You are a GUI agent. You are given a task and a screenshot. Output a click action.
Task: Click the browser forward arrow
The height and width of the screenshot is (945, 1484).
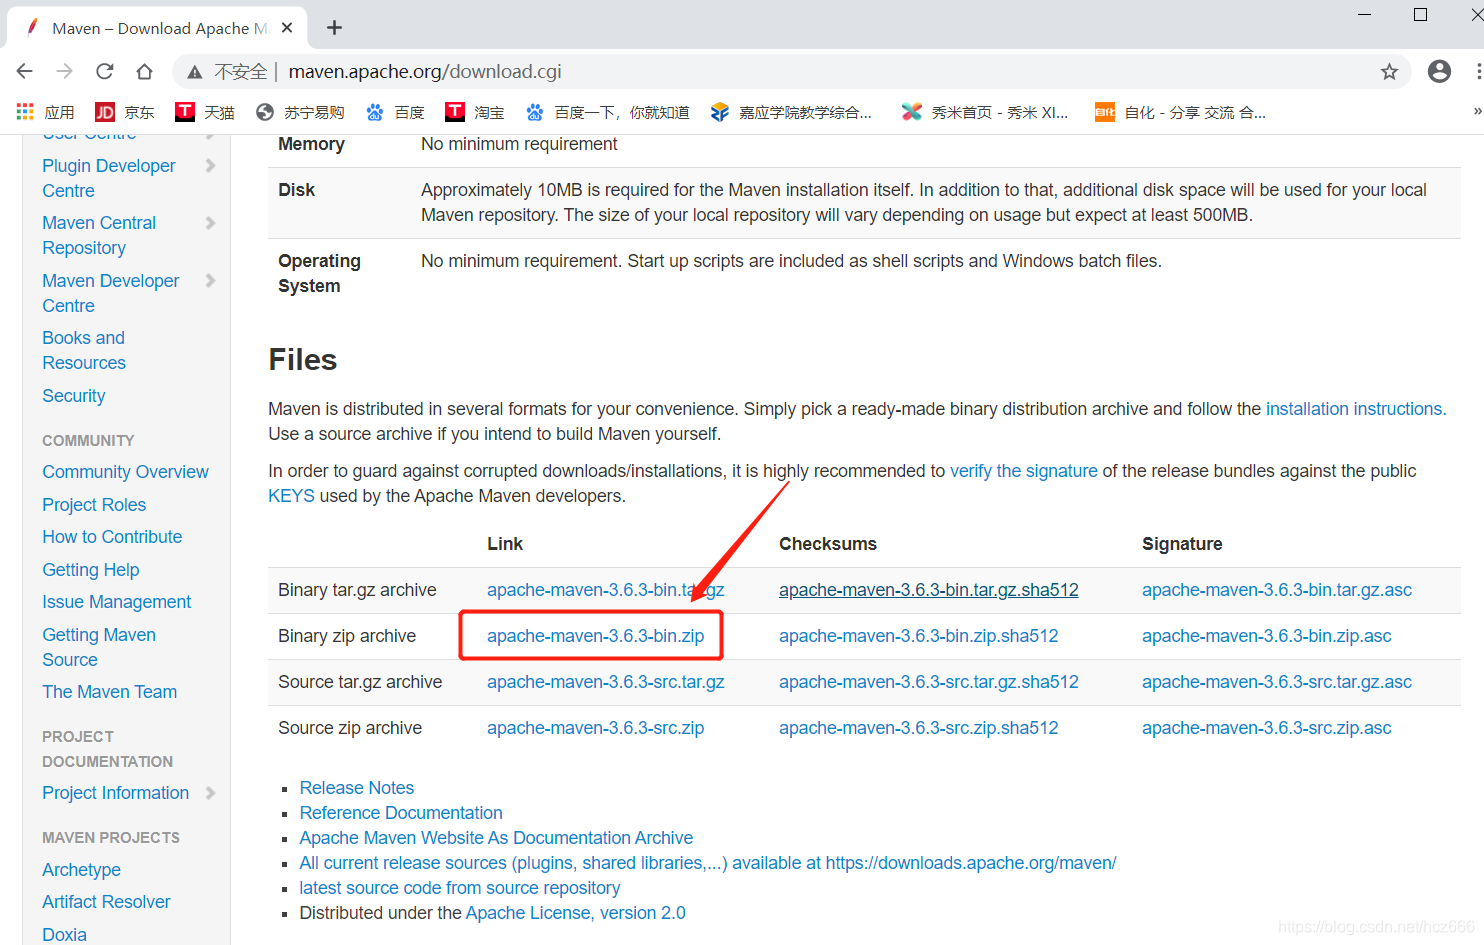[65, 71]
